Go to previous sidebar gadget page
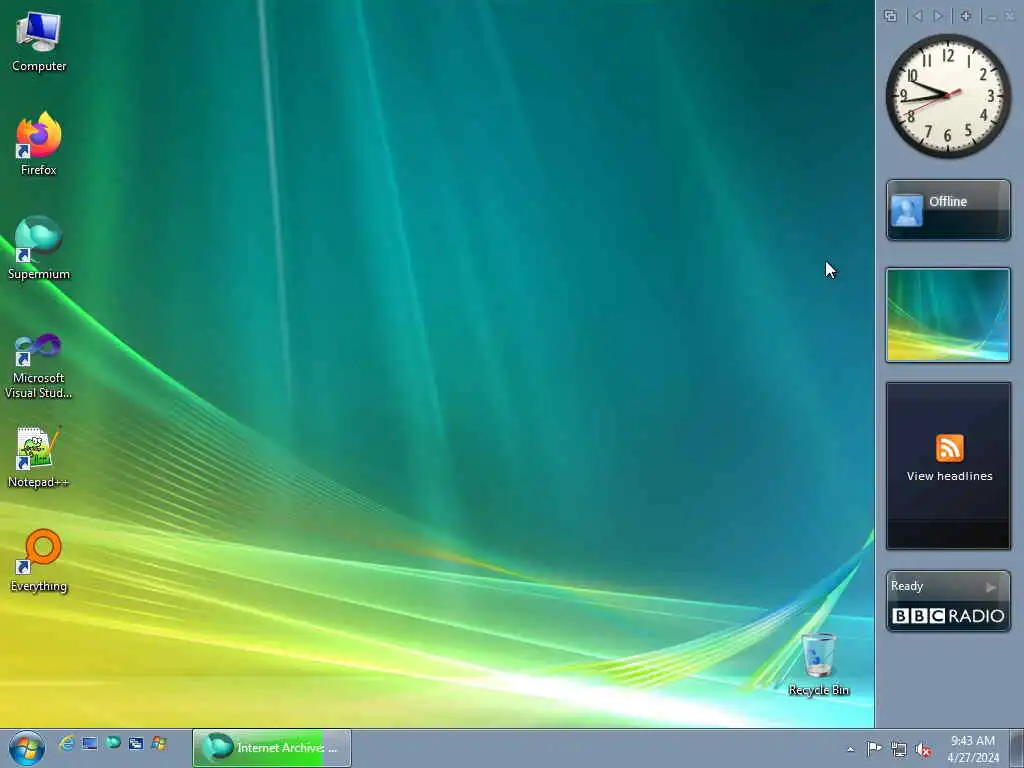Image resolution: width=1024 pixels, height=768 pixels. [x=917, y=16]
